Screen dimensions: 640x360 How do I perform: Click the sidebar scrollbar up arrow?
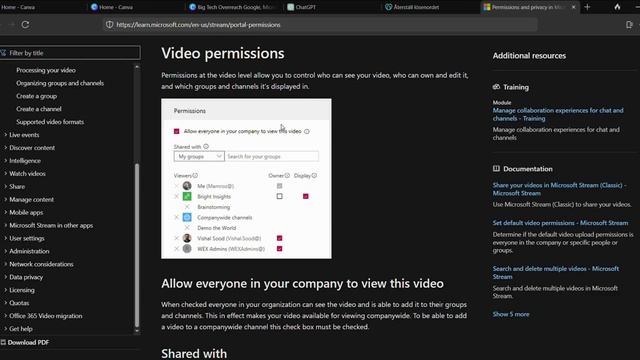point(137,67)
